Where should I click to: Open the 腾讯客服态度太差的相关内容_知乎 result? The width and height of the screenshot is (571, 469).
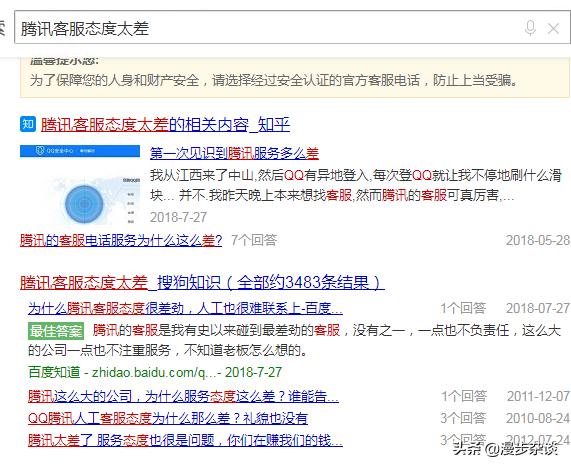[165, 125]
